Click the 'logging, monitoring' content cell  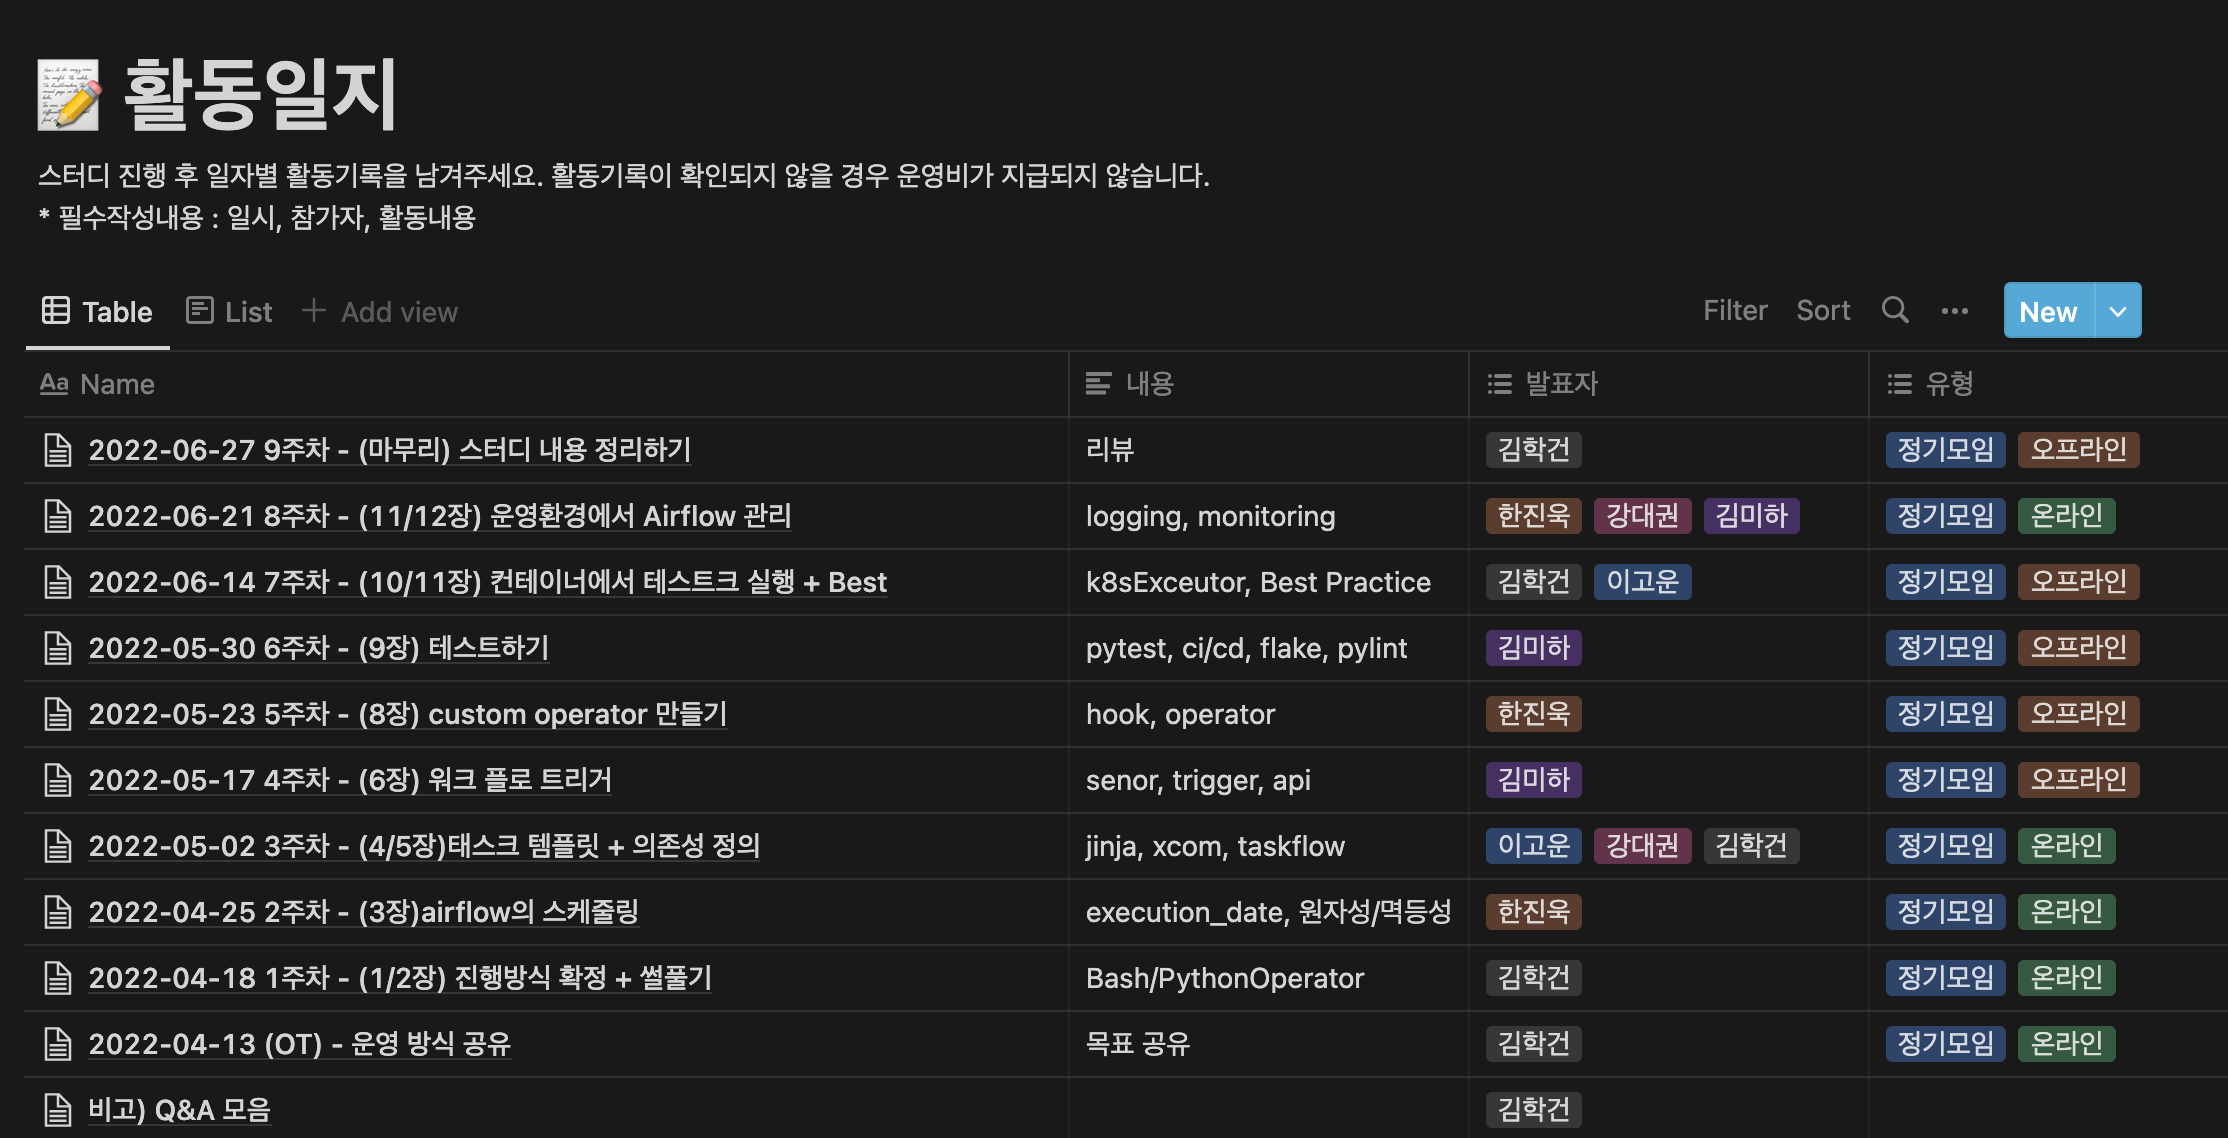[1210, 516]
